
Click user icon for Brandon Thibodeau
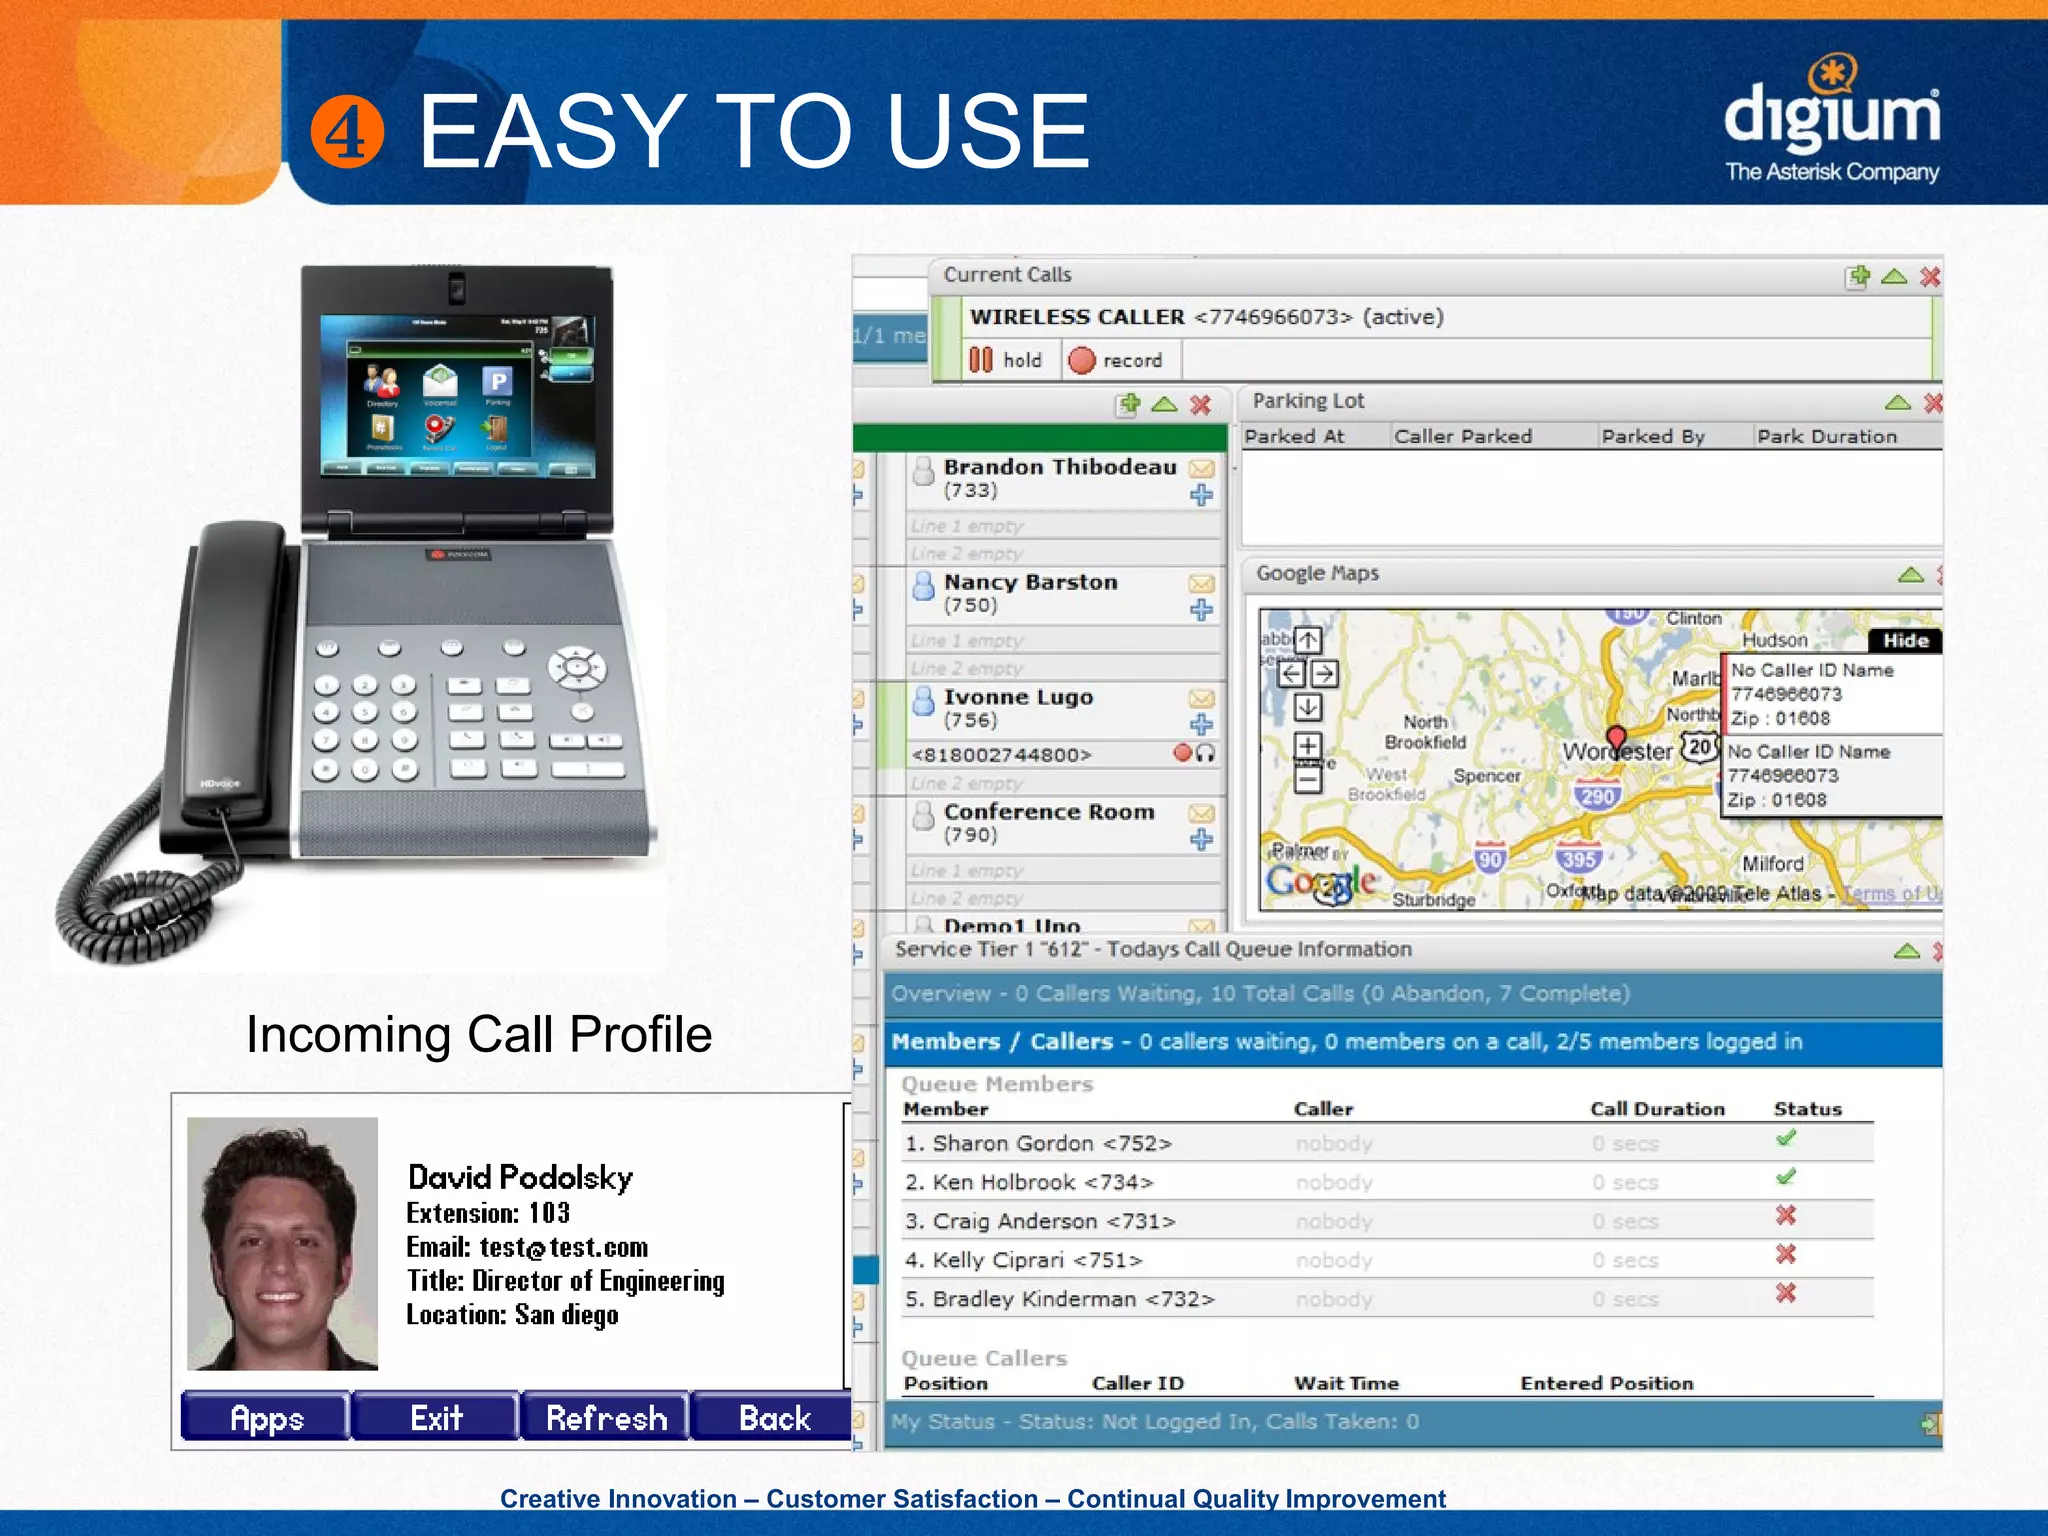click(924, 472)
